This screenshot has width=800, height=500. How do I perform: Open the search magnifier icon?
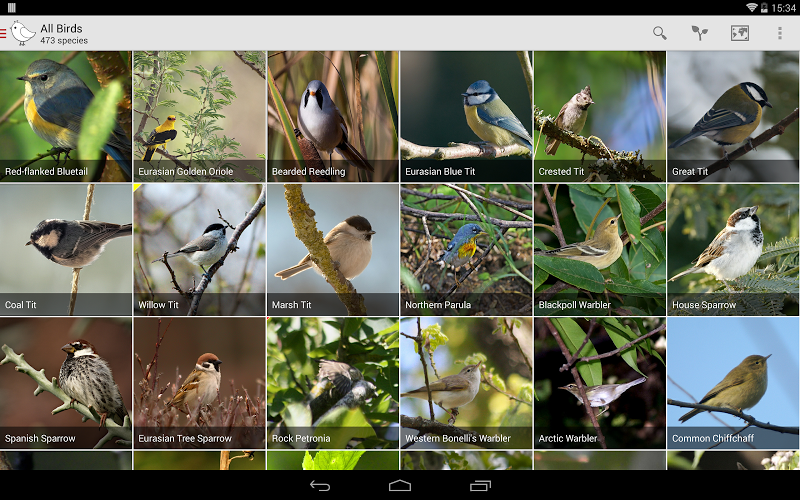pos(660,33)
